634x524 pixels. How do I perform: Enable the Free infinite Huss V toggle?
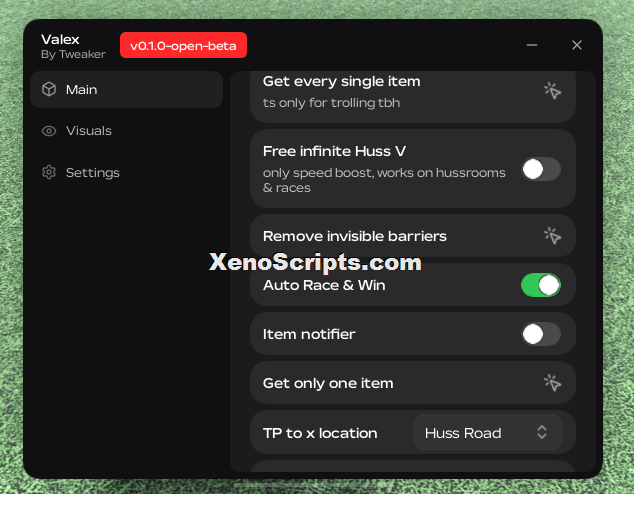(x=541, y=169)
